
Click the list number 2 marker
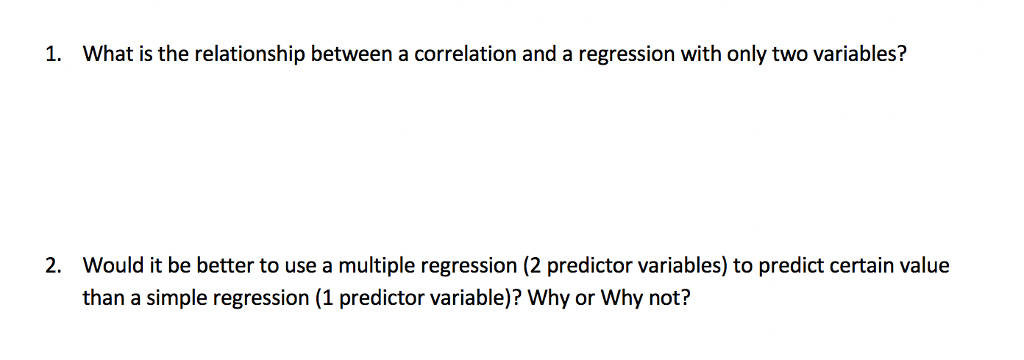coord(54,266)
